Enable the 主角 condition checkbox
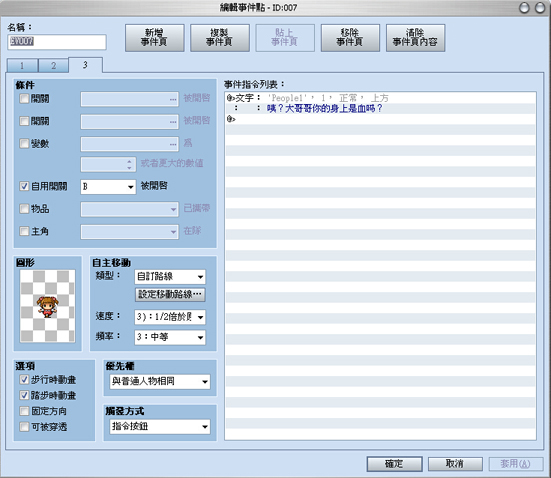Viewport: 551px width, 478px height. coord(24,231)
